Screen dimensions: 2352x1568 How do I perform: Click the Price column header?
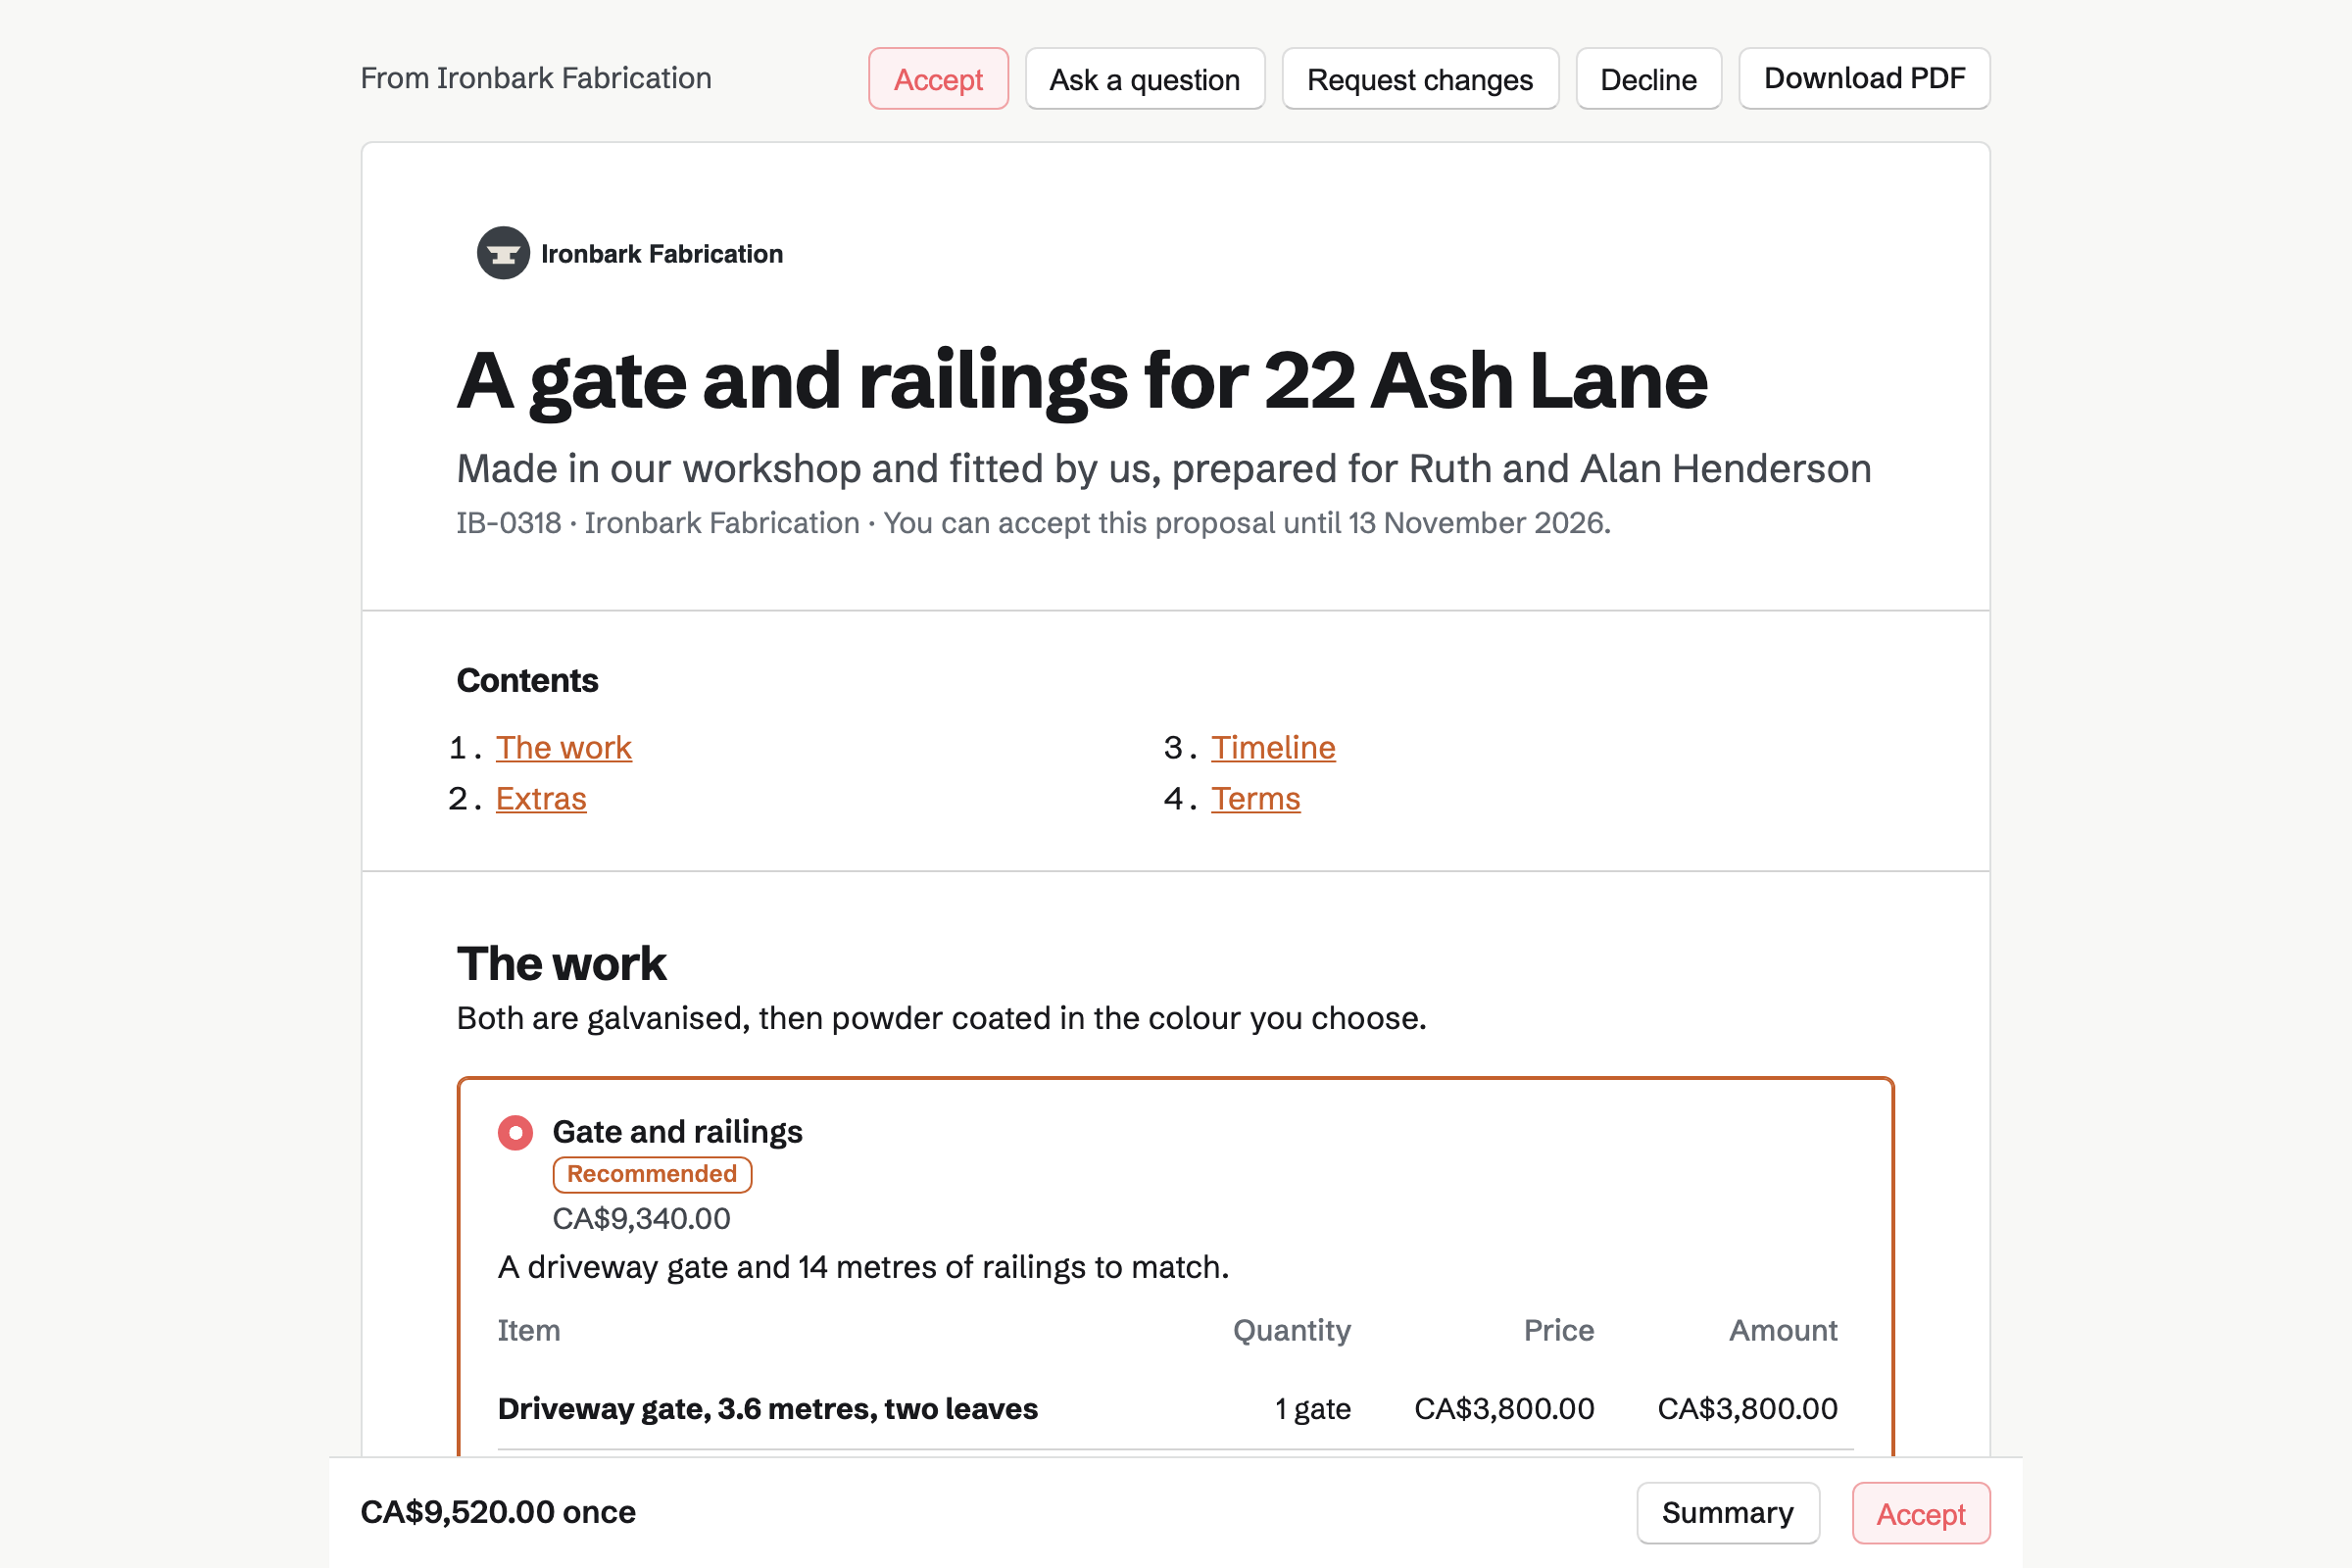pyautogui.click(x=1558, y=1330)
